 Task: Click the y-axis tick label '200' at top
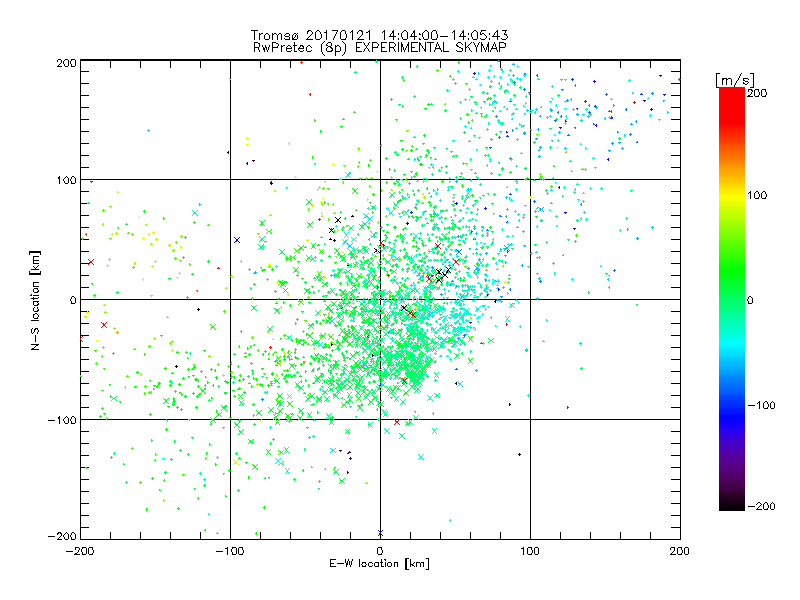66,63
